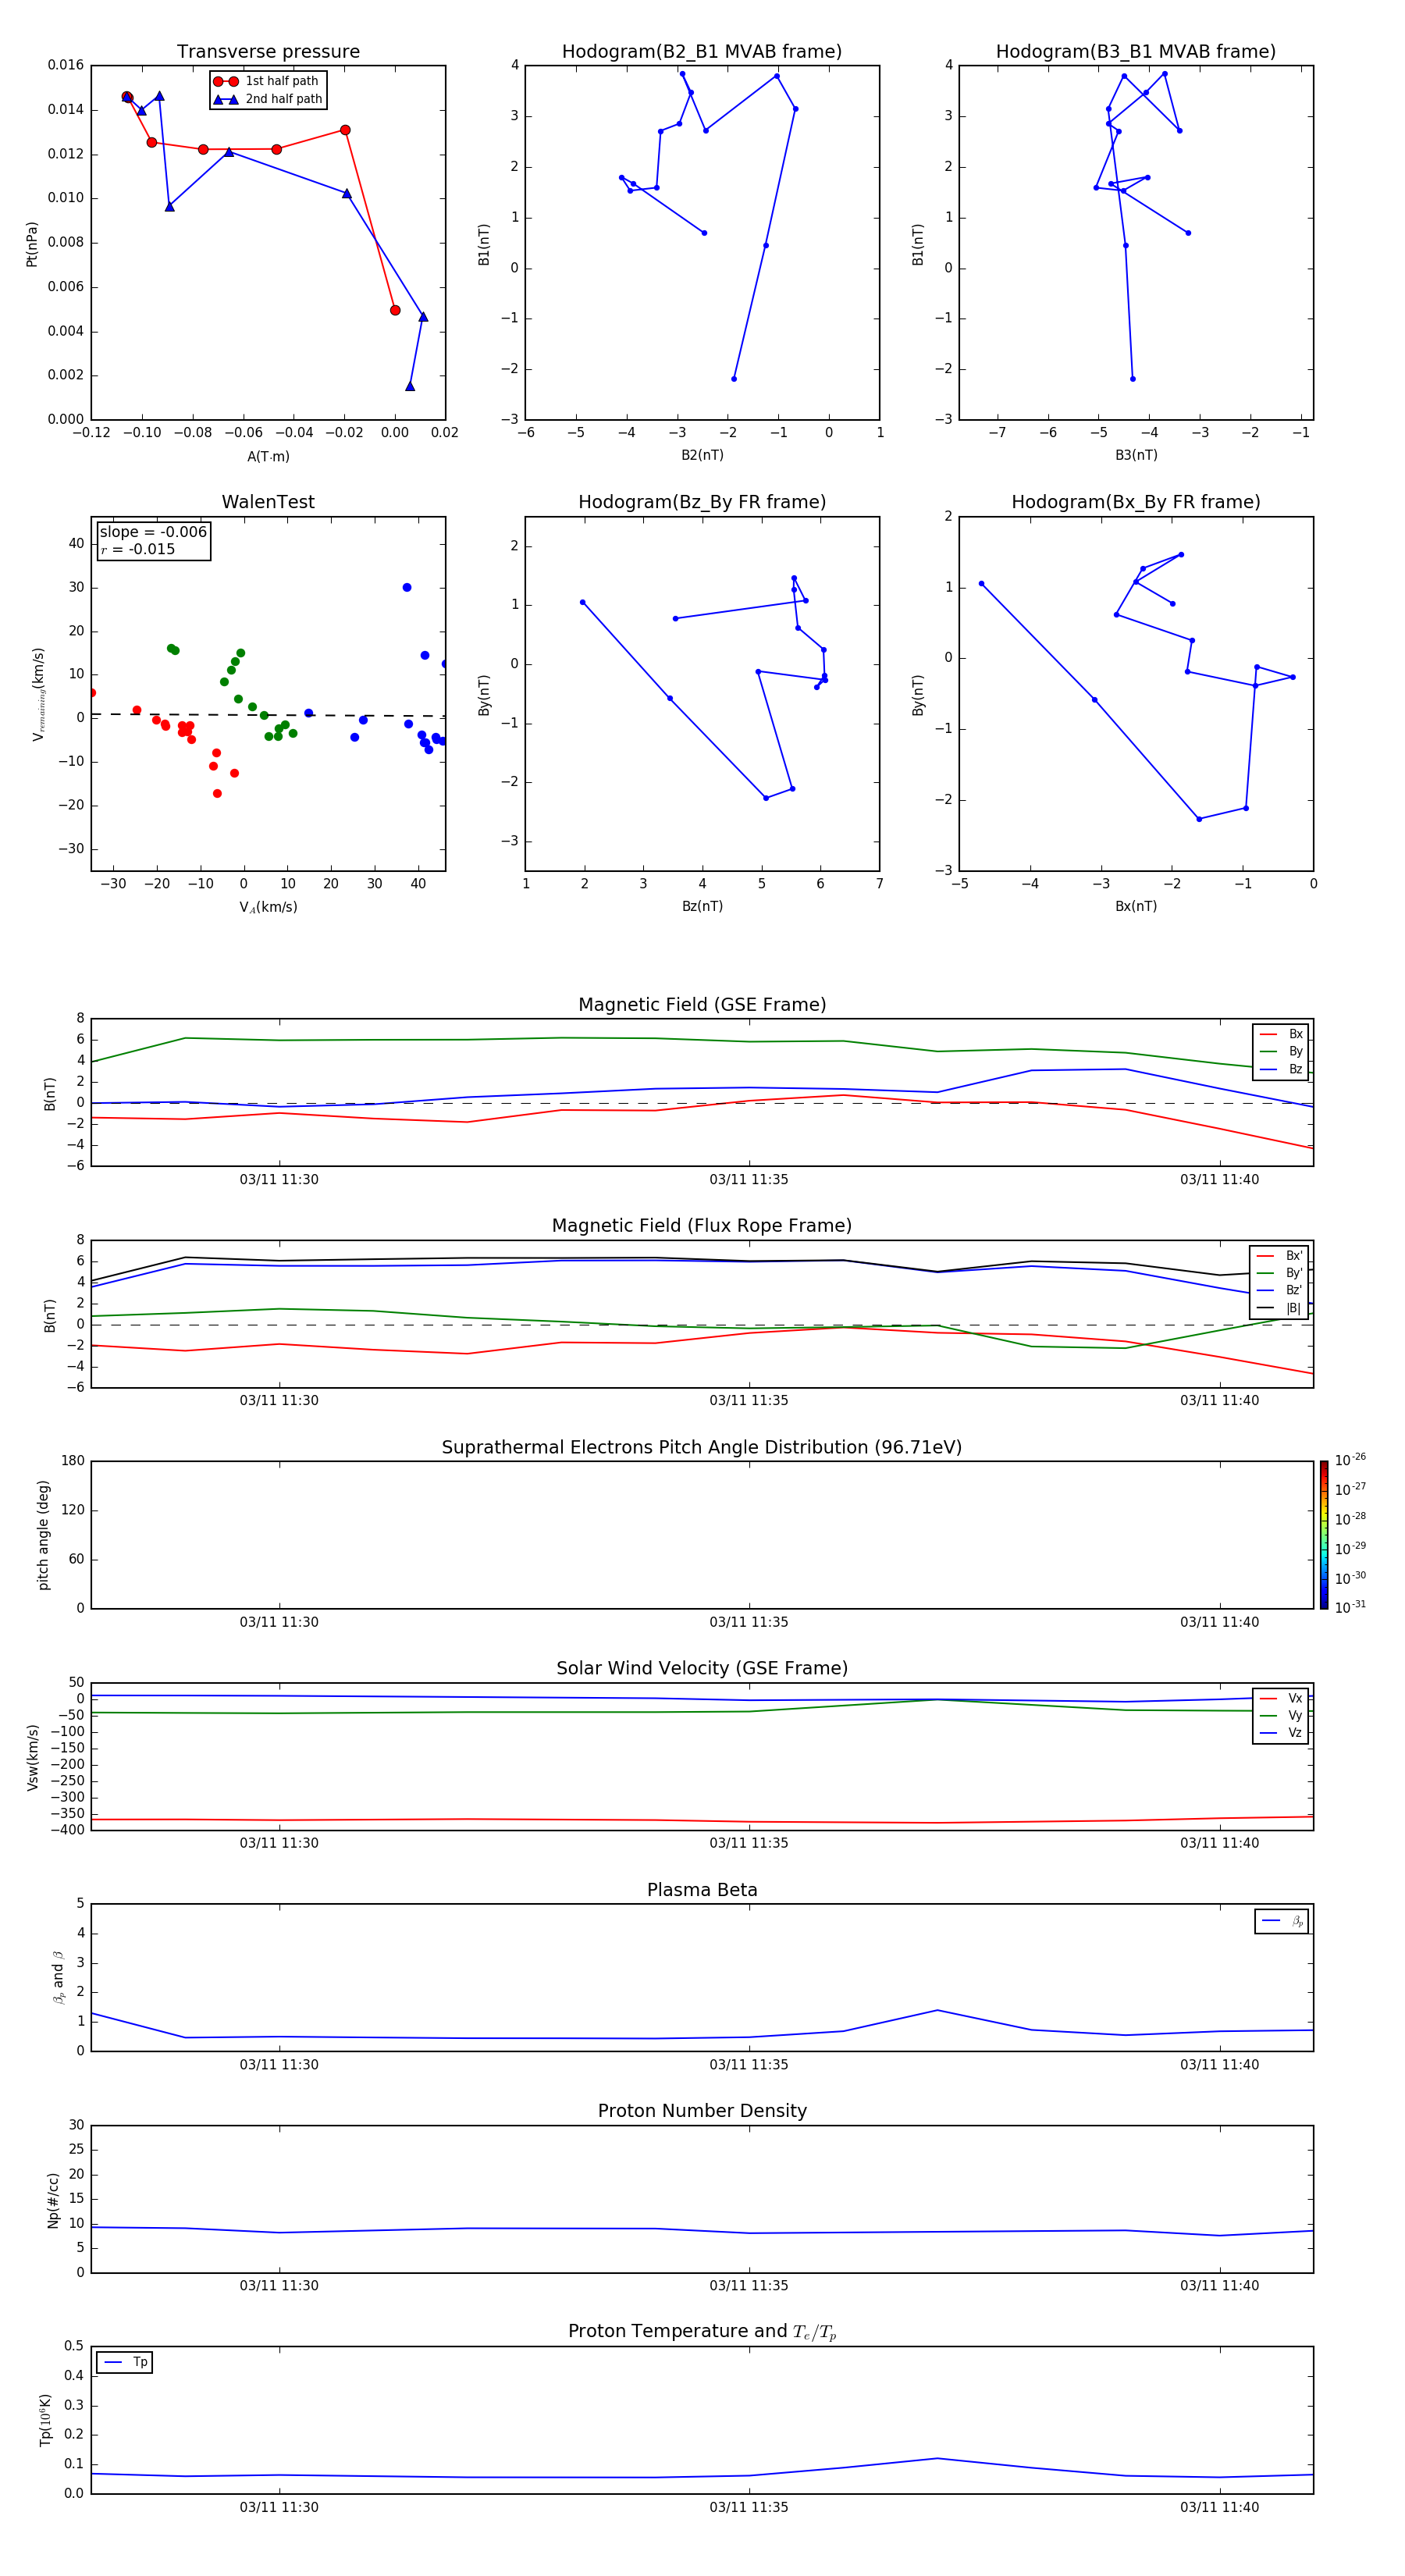Click the "Bx(nT)" x-axis label
Image resolution: width=1405 pixels, height=2576 pixels.
click(x=1136, y=906)
